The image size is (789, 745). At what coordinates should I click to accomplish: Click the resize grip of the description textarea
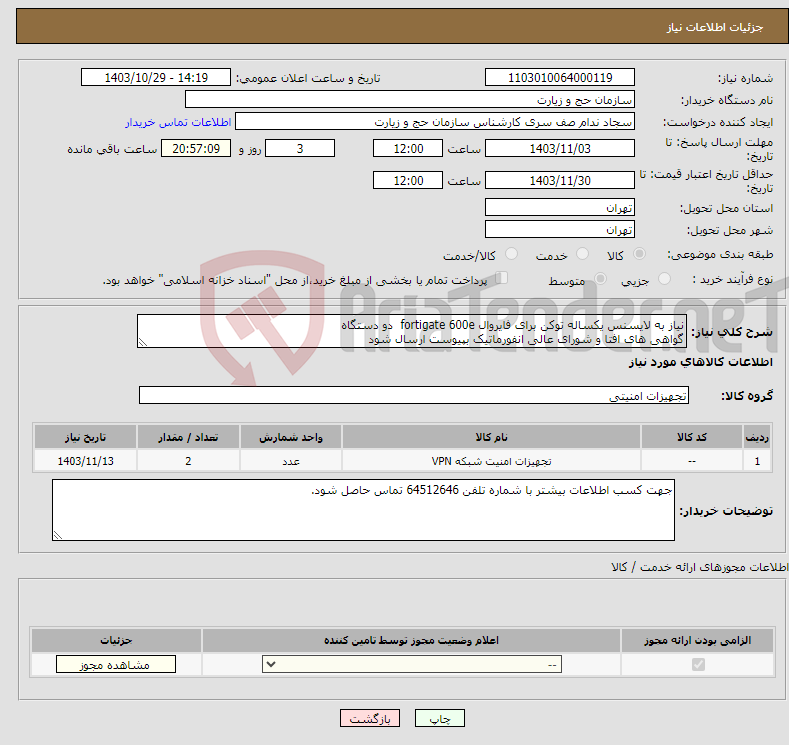143,343
